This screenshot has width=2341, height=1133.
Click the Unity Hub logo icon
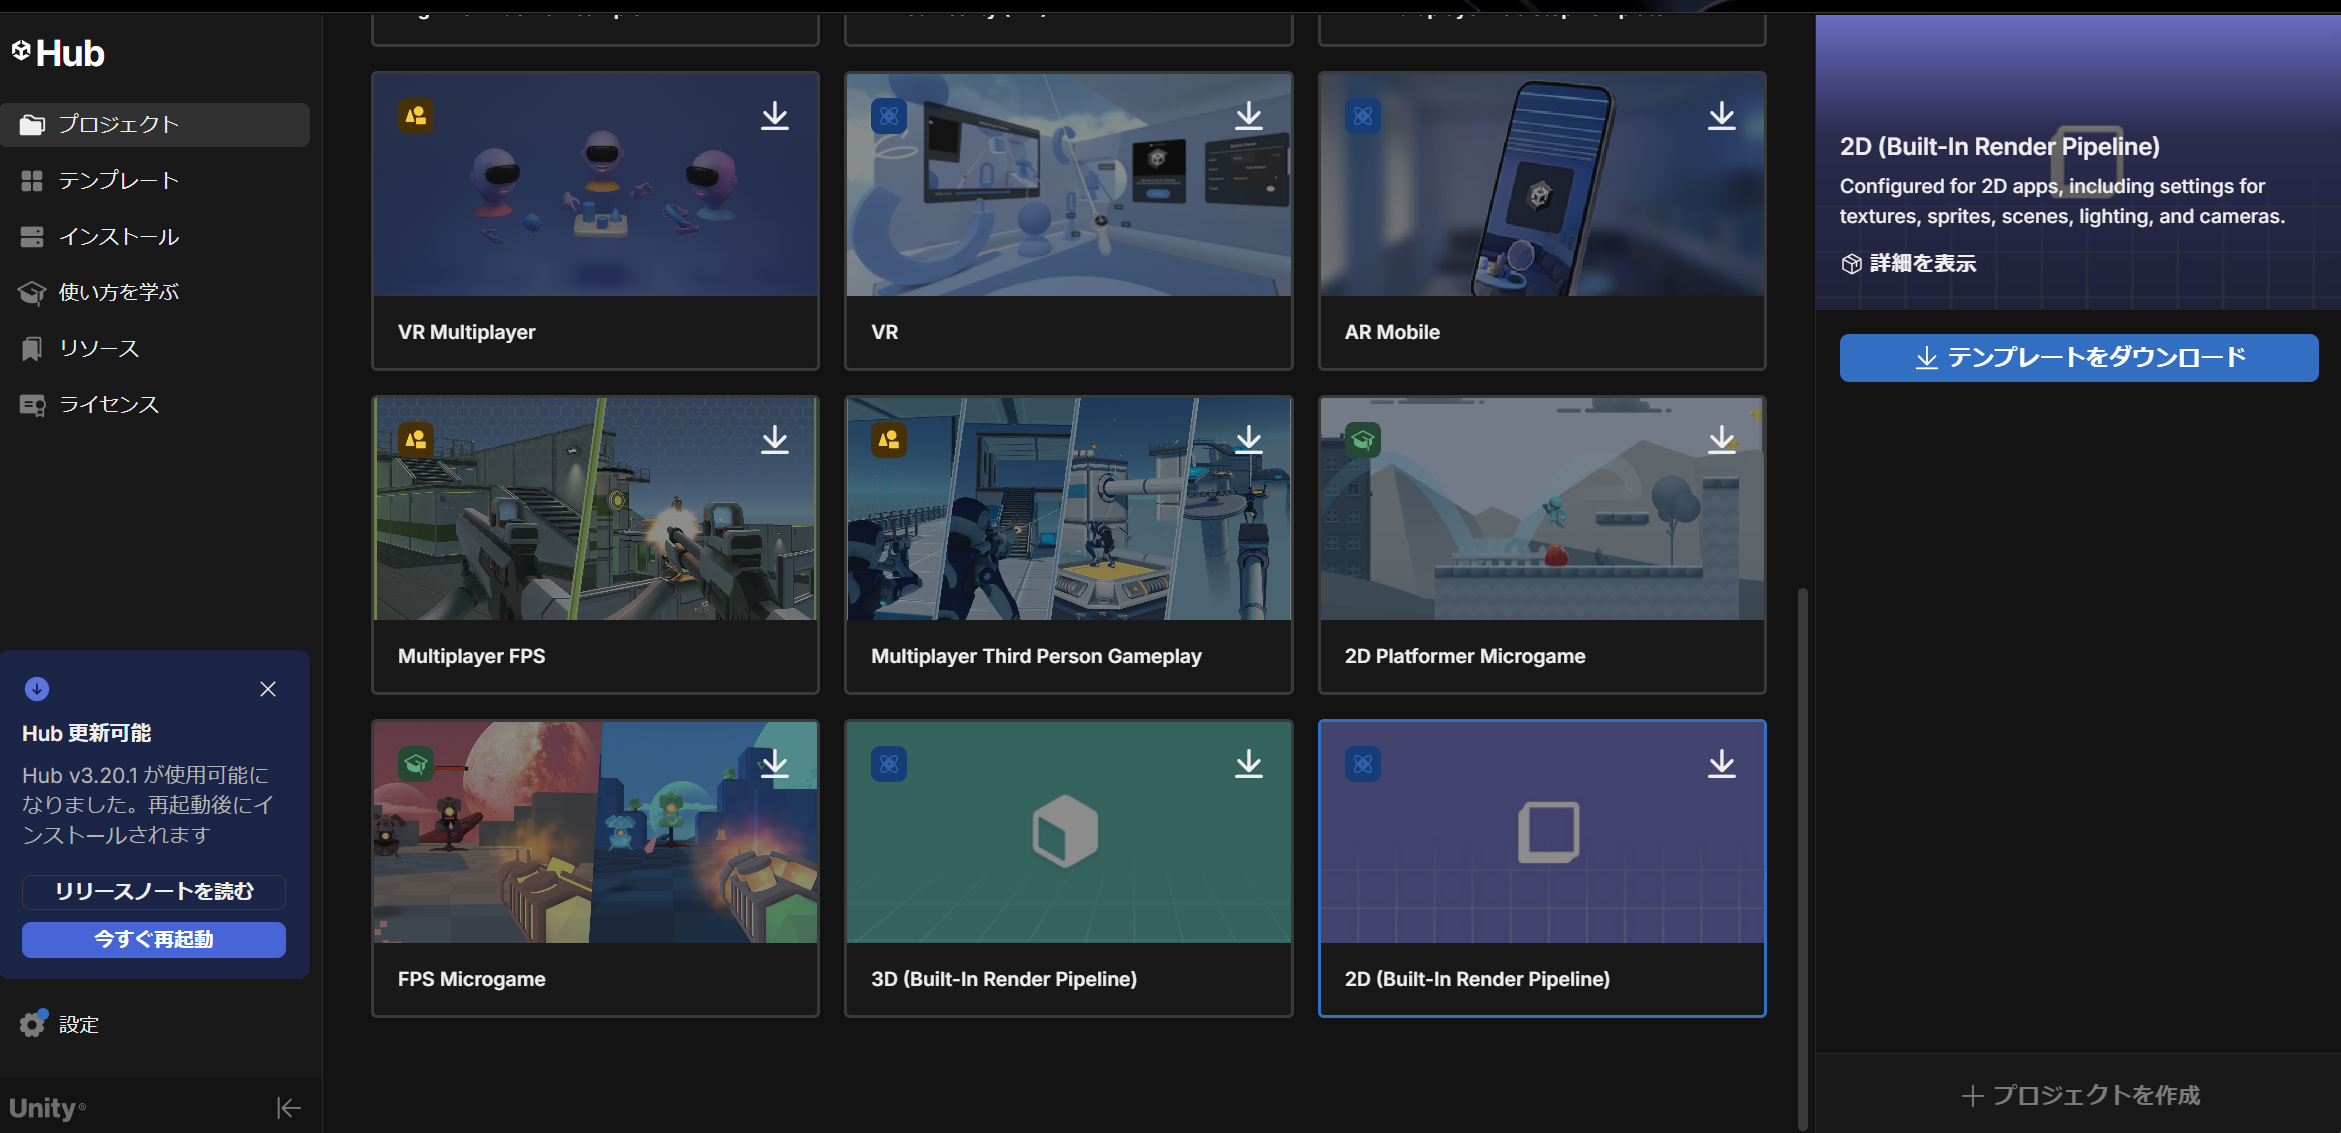pyautogui.click(x=21, y=50)
